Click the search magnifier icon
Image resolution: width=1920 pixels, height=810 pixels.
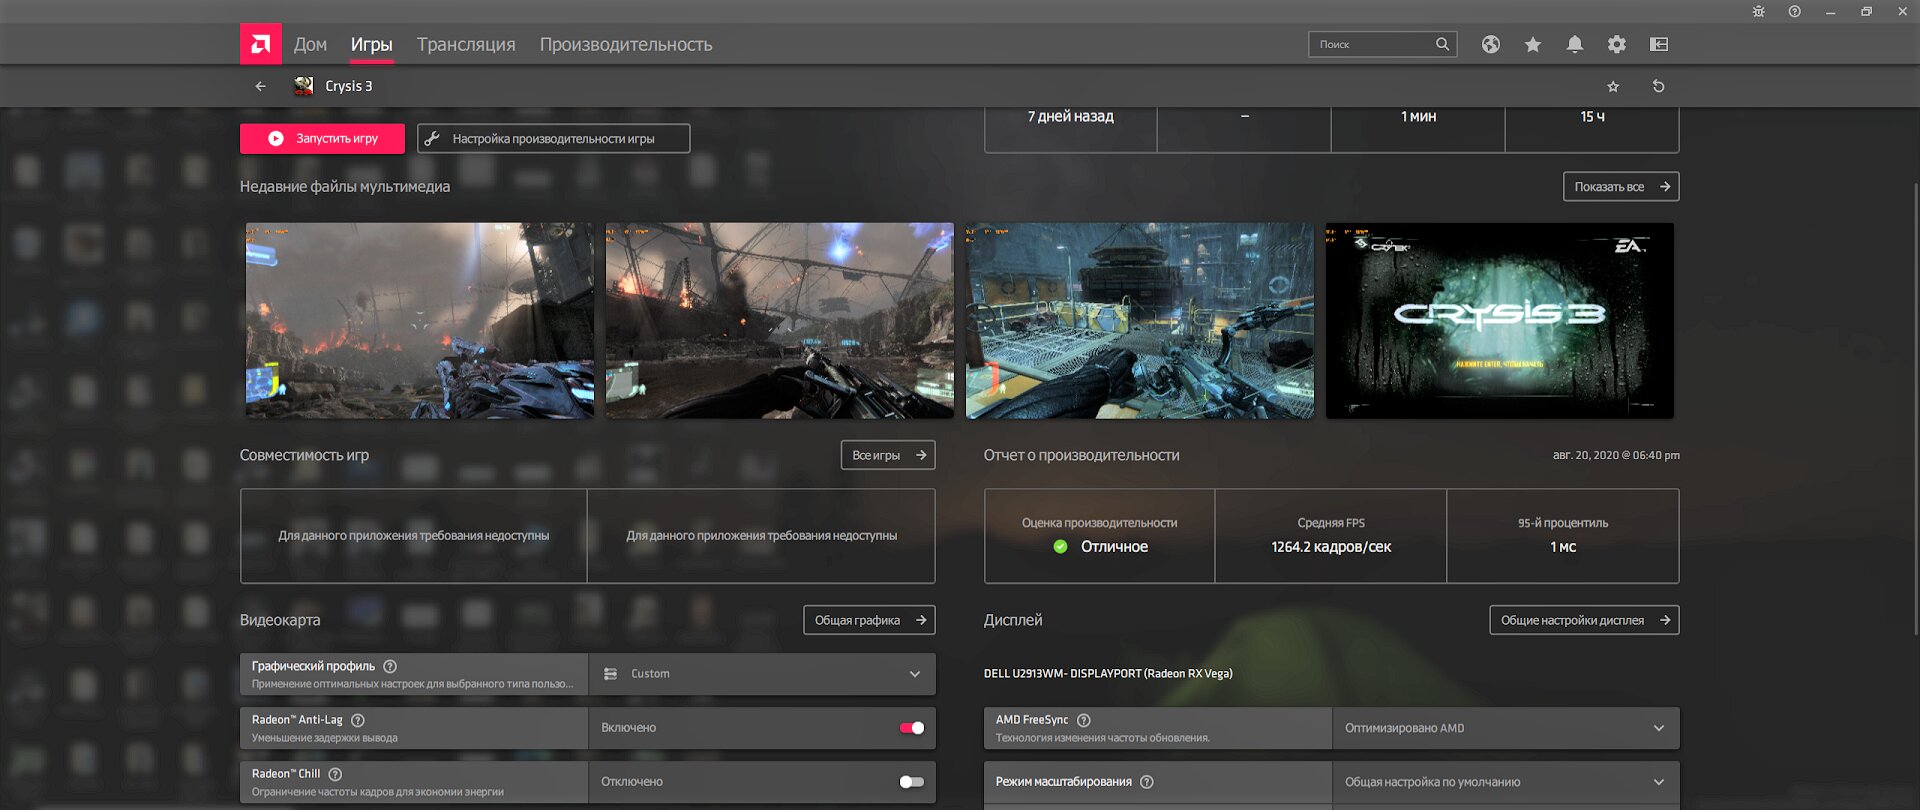point(1442,44)
